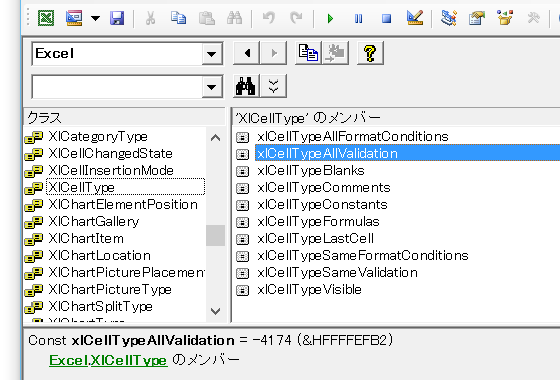This screenshot has height=380, width=560.
Task: Go forward in Object Browser
Action: 274,53
